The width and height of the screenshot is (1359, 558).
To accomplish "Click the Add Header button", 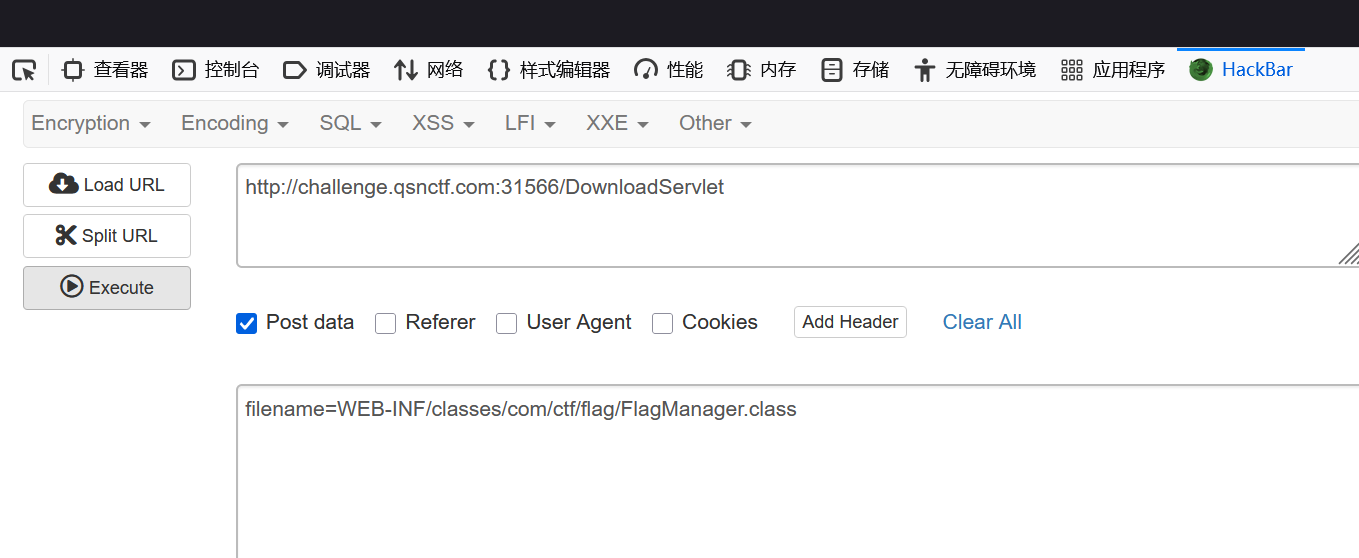I will 850,322.
